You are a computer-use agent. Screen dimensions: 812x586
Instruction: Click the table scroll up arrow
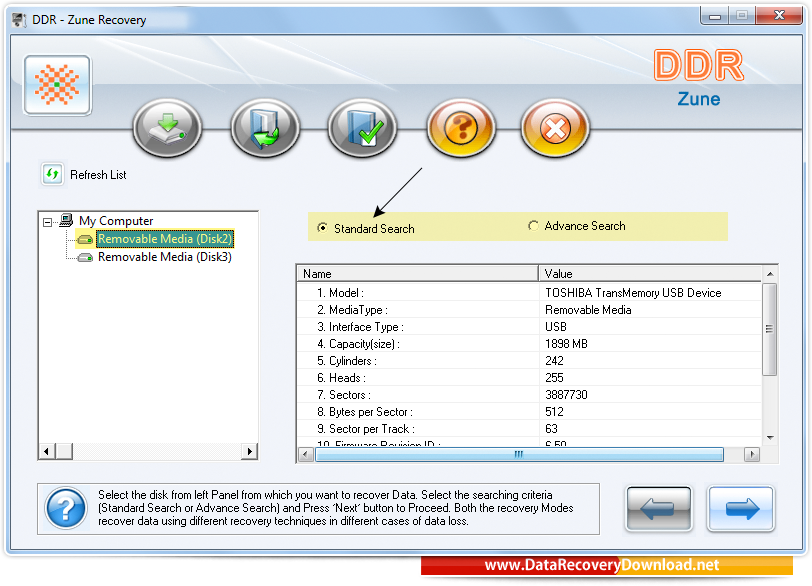pyautogui.click(x=770, y=274)
